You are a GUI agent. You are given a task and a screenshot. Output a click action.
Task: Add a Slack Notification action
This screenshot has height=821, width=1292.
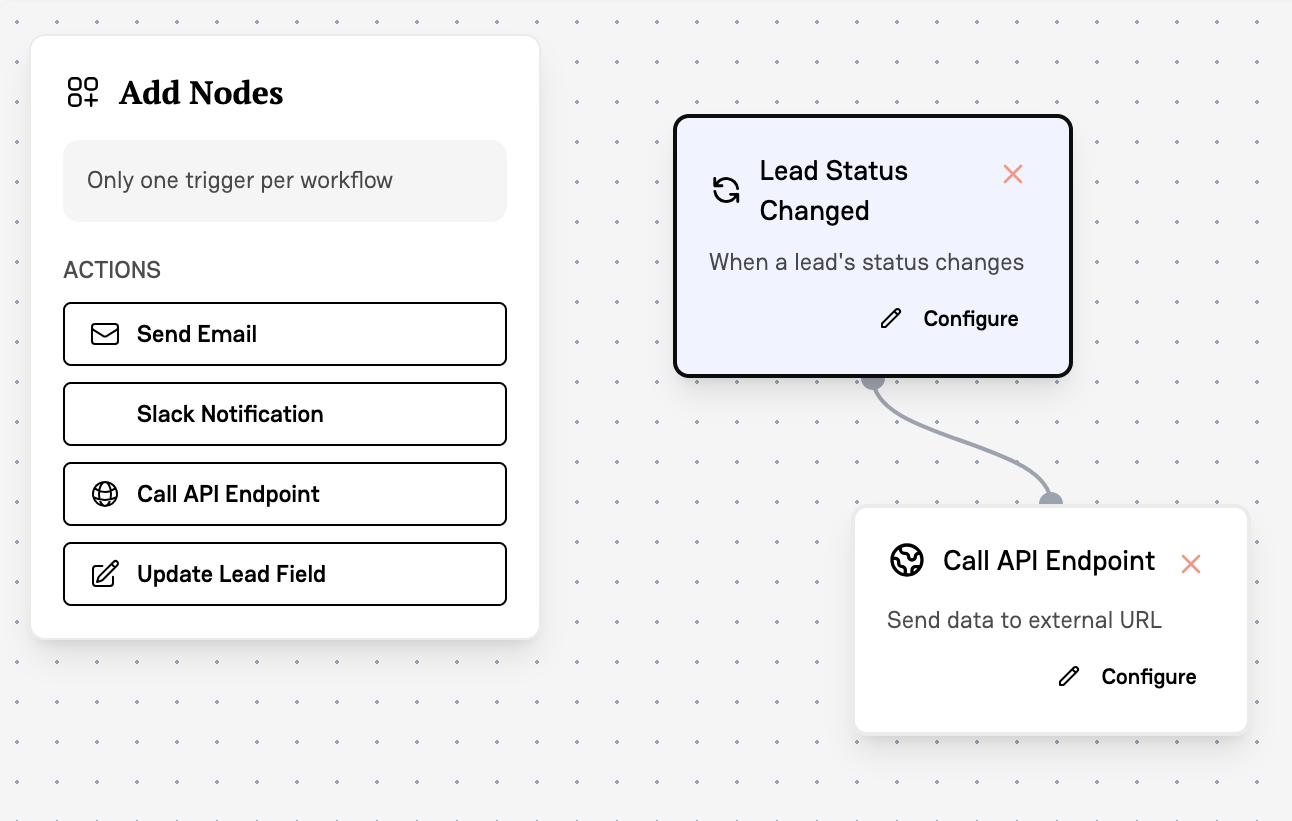[x=285, y=414]
